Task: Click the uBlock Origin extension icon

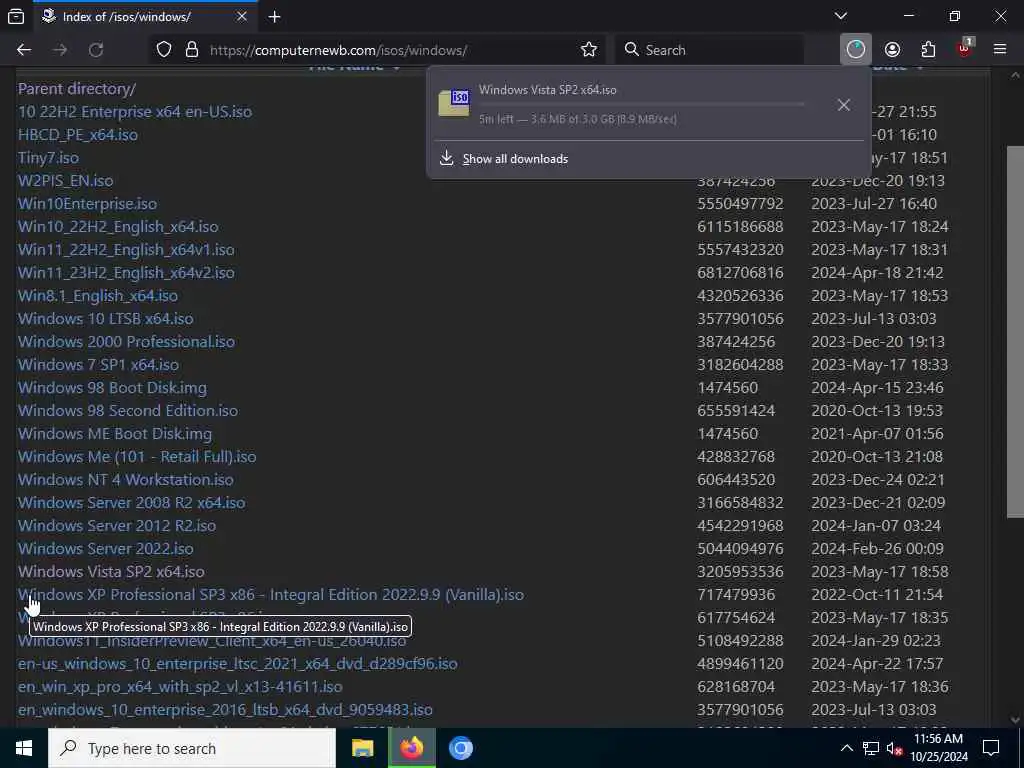Action: 965,48
